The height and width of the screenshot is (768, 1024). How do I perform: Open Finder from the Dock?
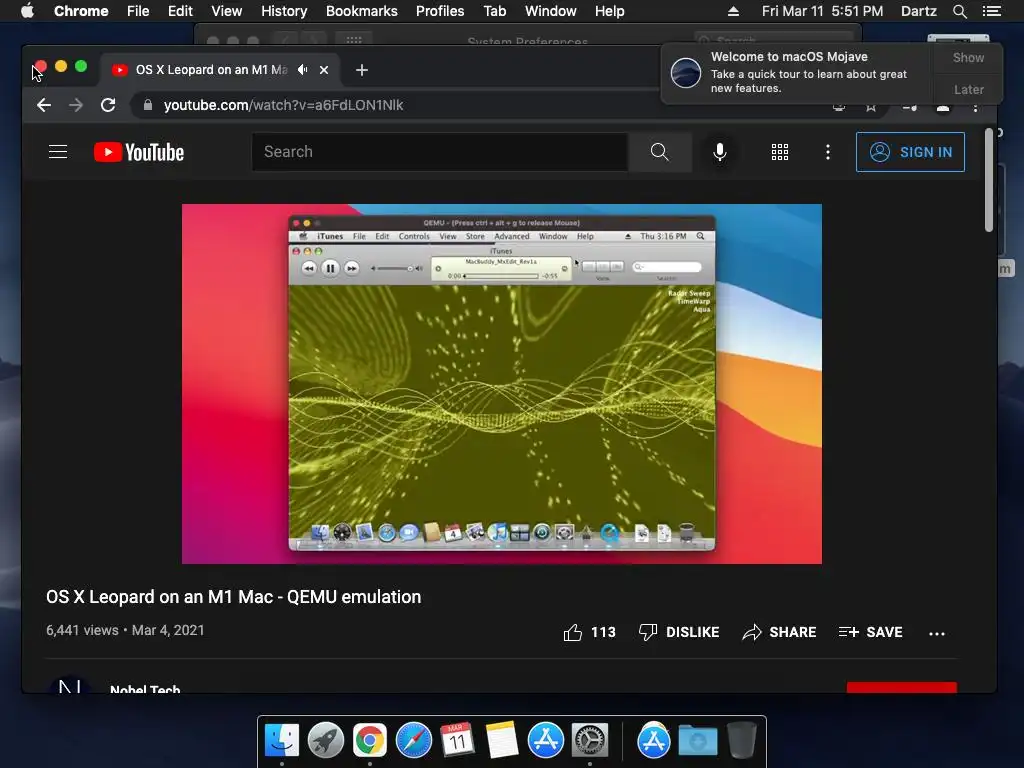(x=282, y=741)
